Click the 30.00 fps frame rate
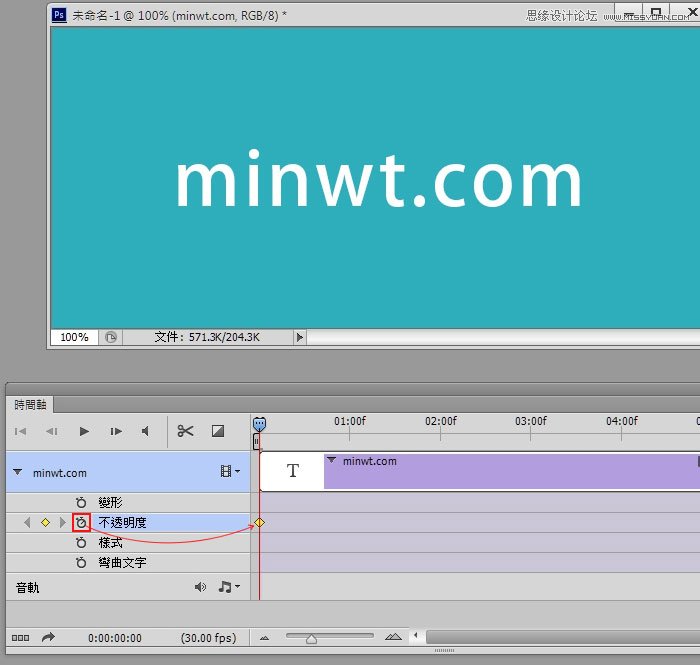 point(208,638)
